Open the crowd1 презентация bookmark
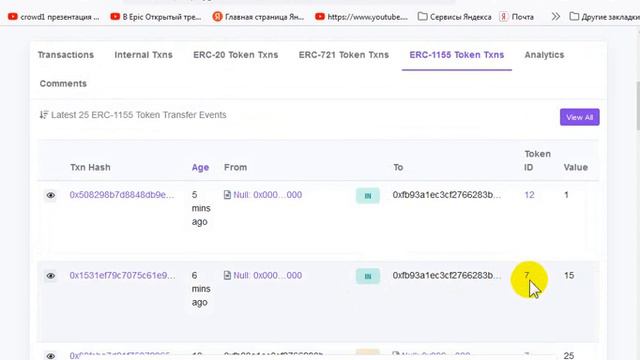 pyautogui.click(x=53, y=17)
